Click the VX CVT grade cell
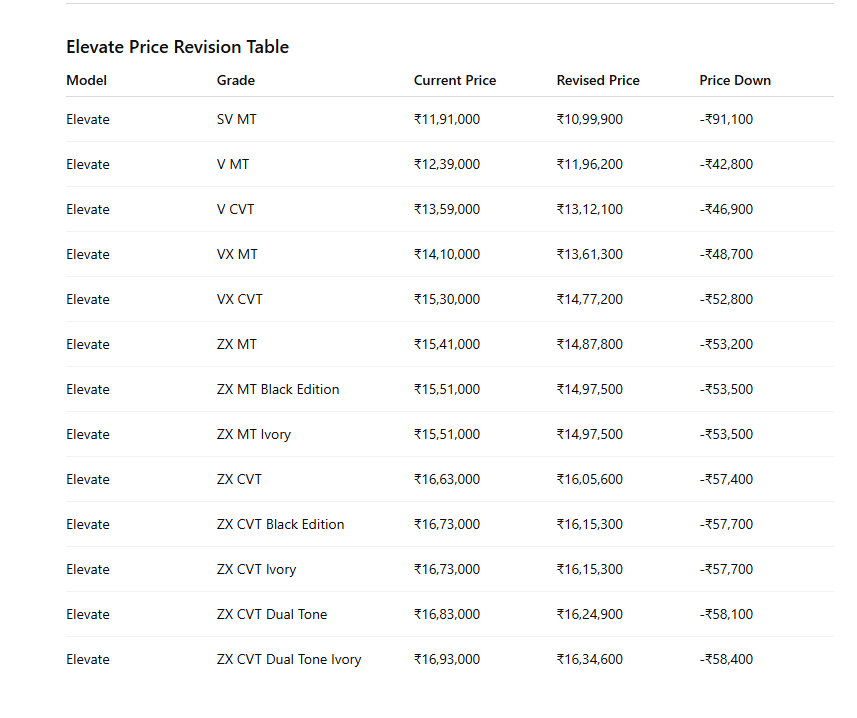 239,299
